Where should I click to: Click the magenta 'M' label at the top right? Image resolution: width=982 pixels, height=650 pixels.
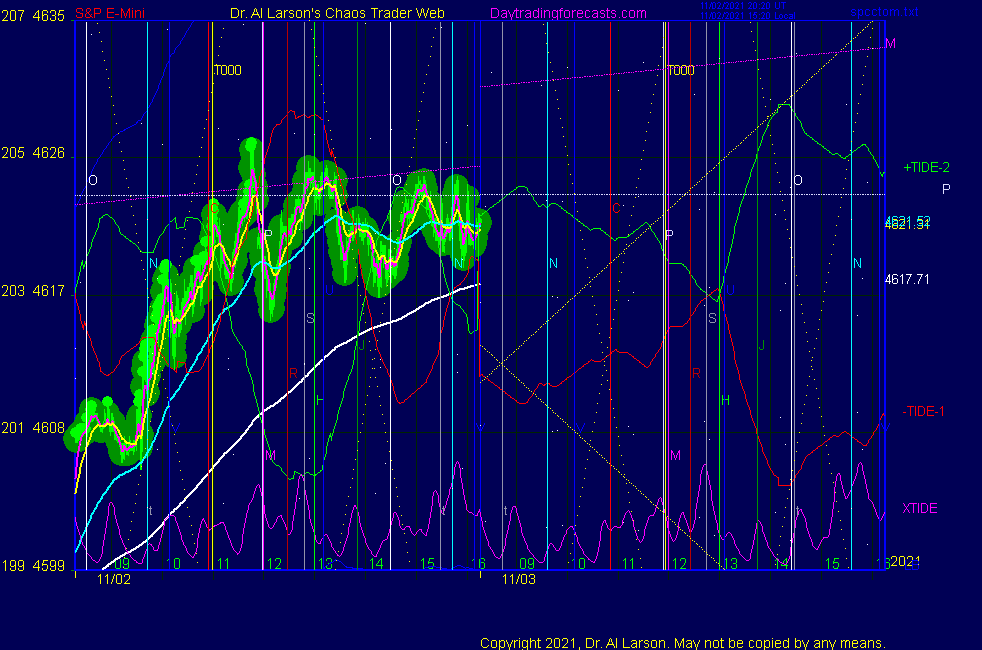891,43
